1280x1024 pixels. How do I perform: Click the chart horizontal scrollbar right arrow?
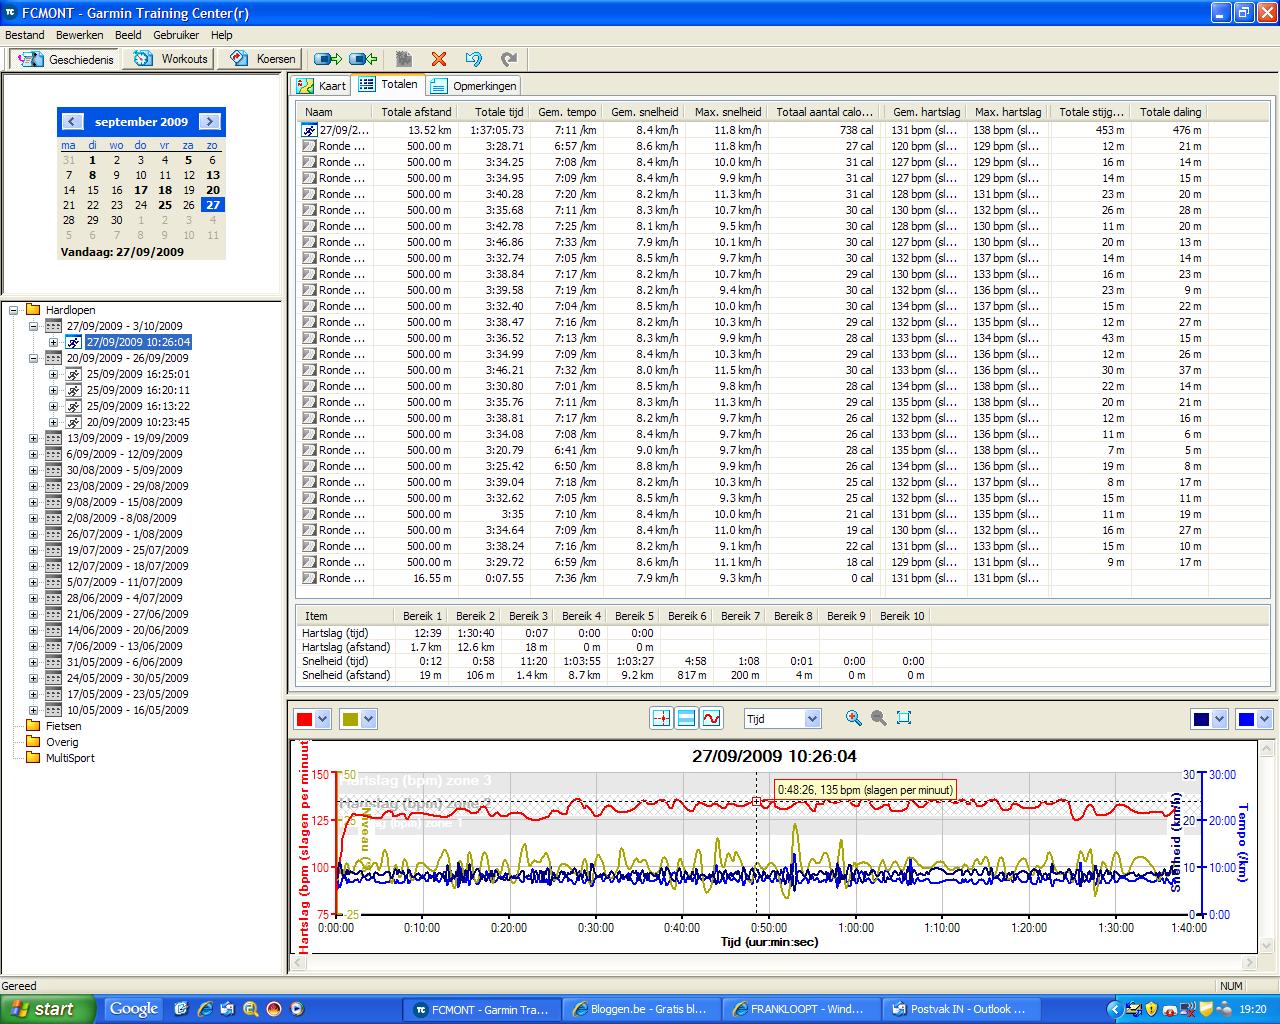tap(1249, 963)
